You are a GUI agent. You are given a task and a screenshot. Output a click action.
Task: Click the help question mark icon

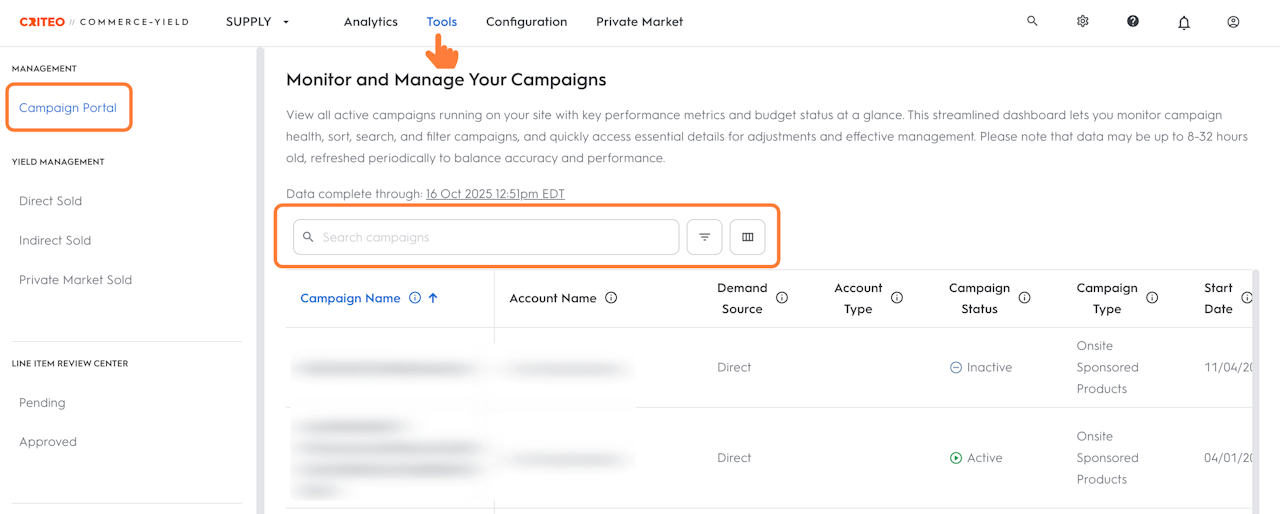1133,21
